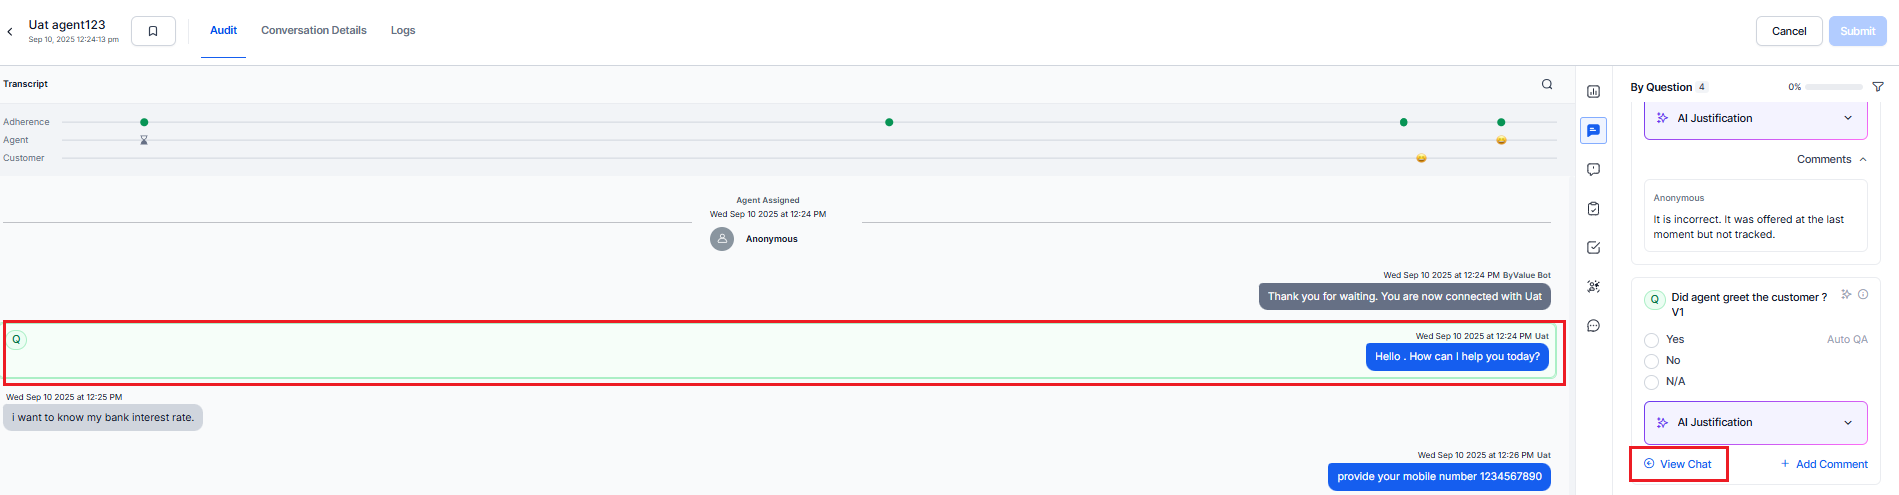Open the transcript search magnifier

1547,85
